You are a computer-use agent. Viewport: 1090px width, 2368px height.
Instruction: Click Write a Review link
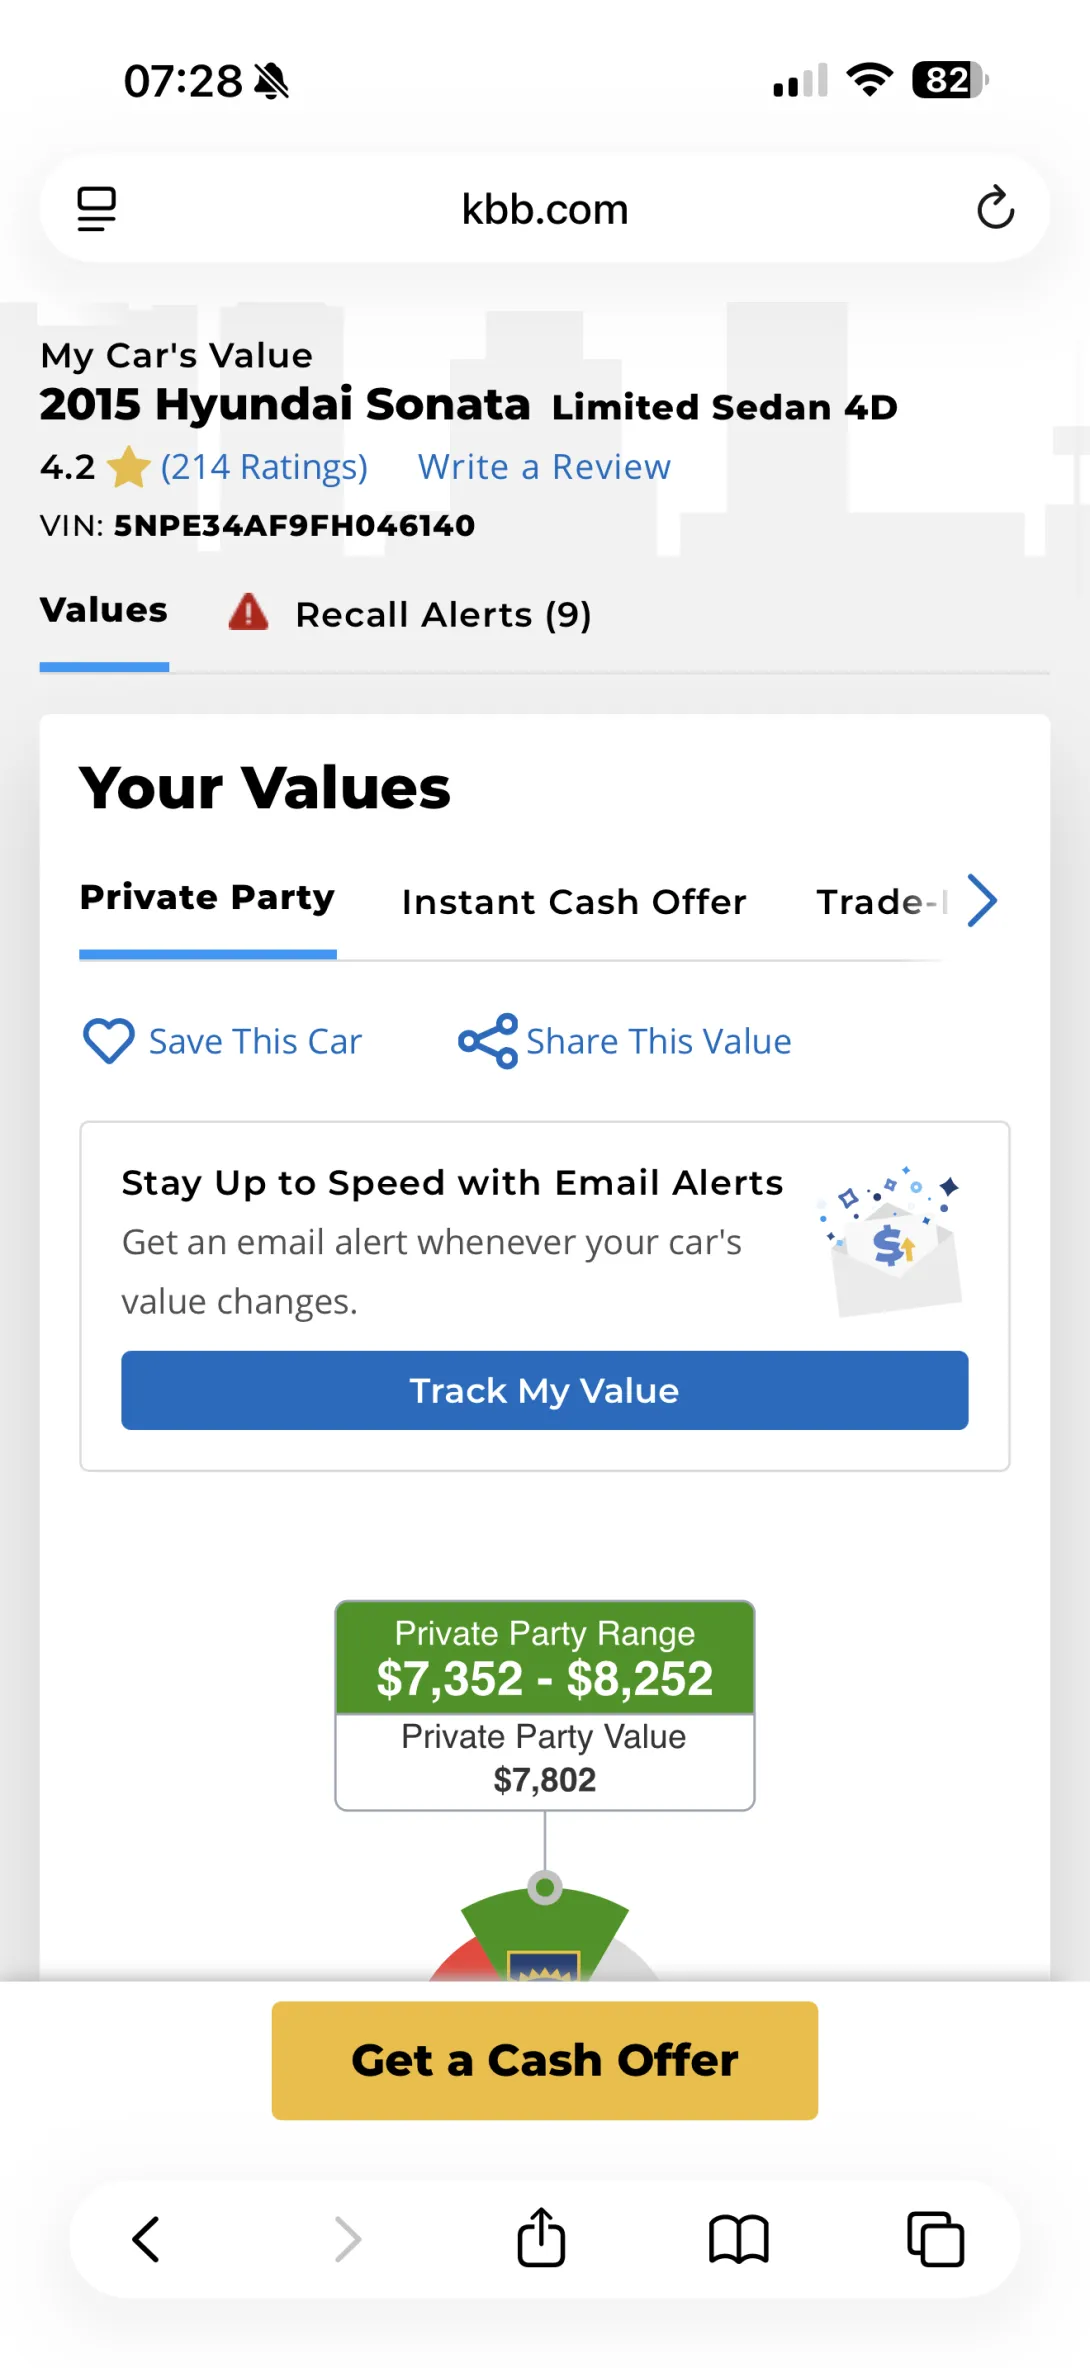544,467
